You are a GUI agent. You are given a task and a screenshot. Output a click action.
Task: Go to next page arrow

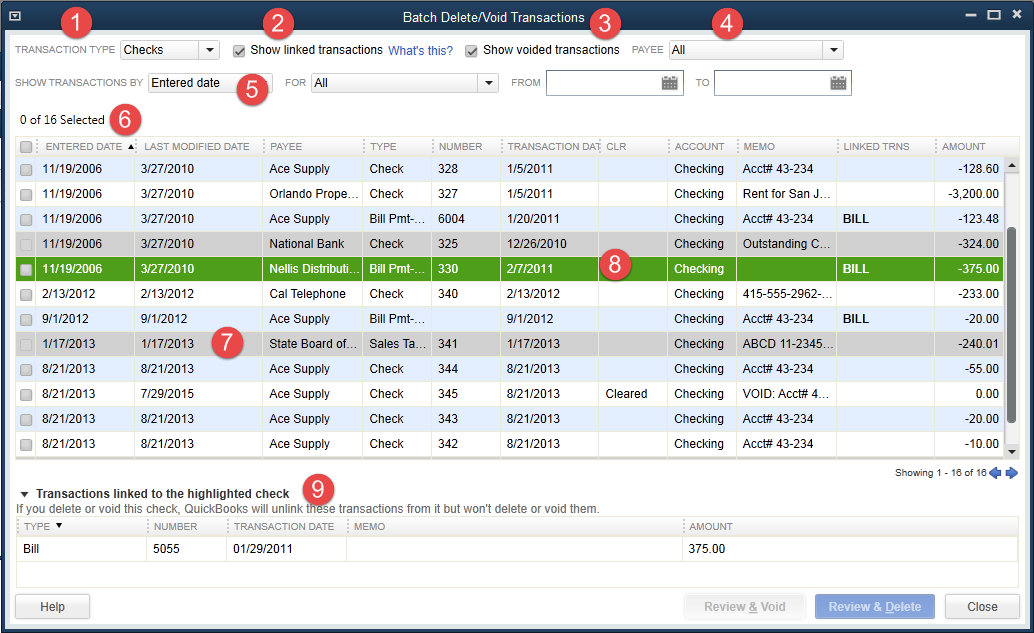pyautogui.click(x=1012, y=473)
